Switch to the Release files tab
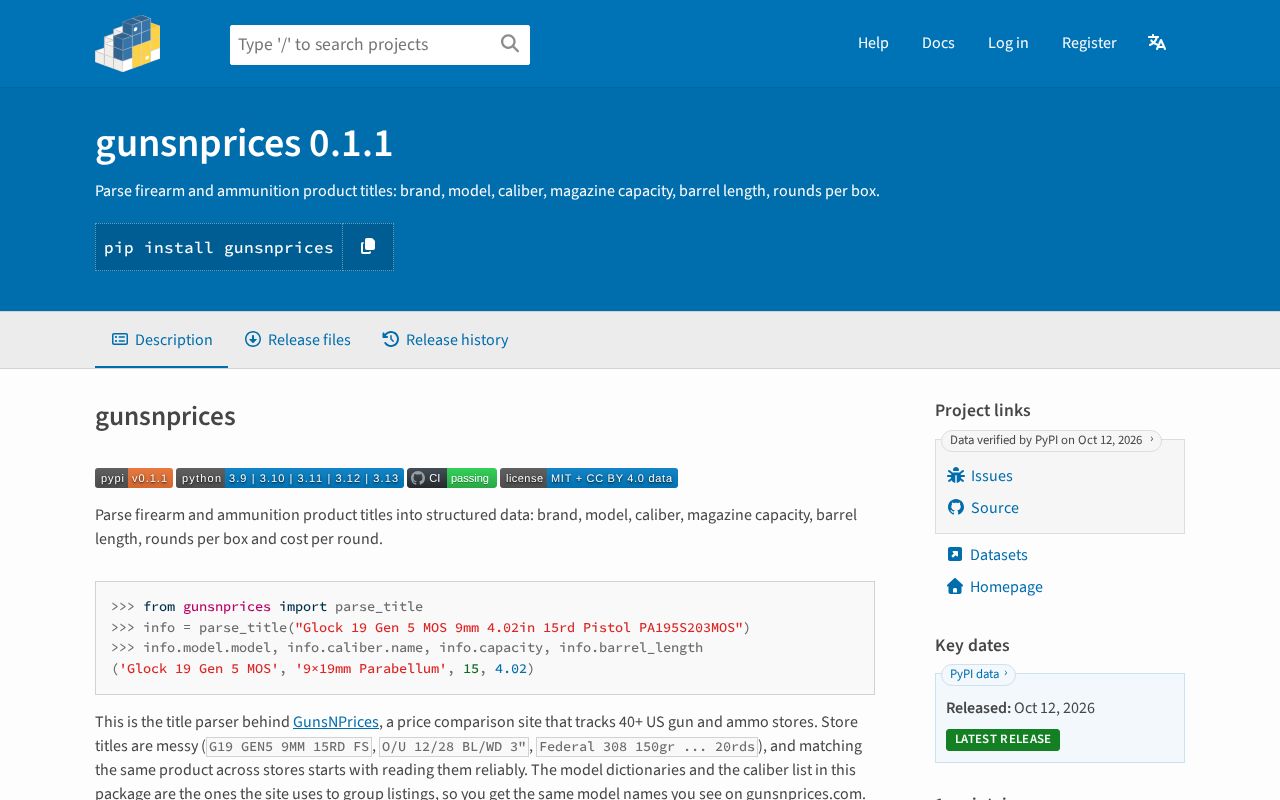1280x800 pixels. pos(298,340)
